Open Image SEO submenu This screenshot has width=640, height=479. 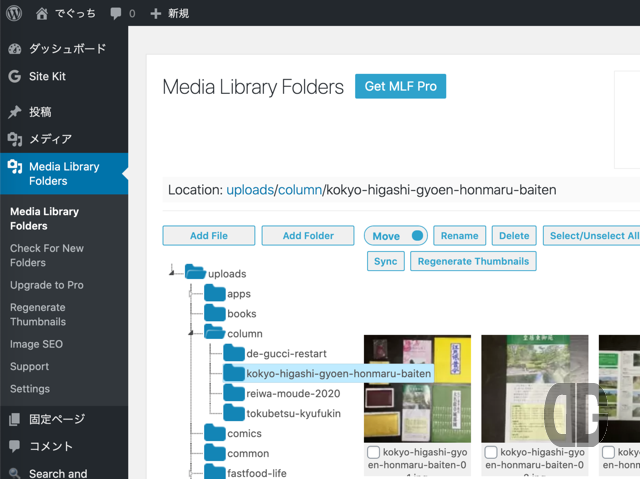tap(36, 344)
